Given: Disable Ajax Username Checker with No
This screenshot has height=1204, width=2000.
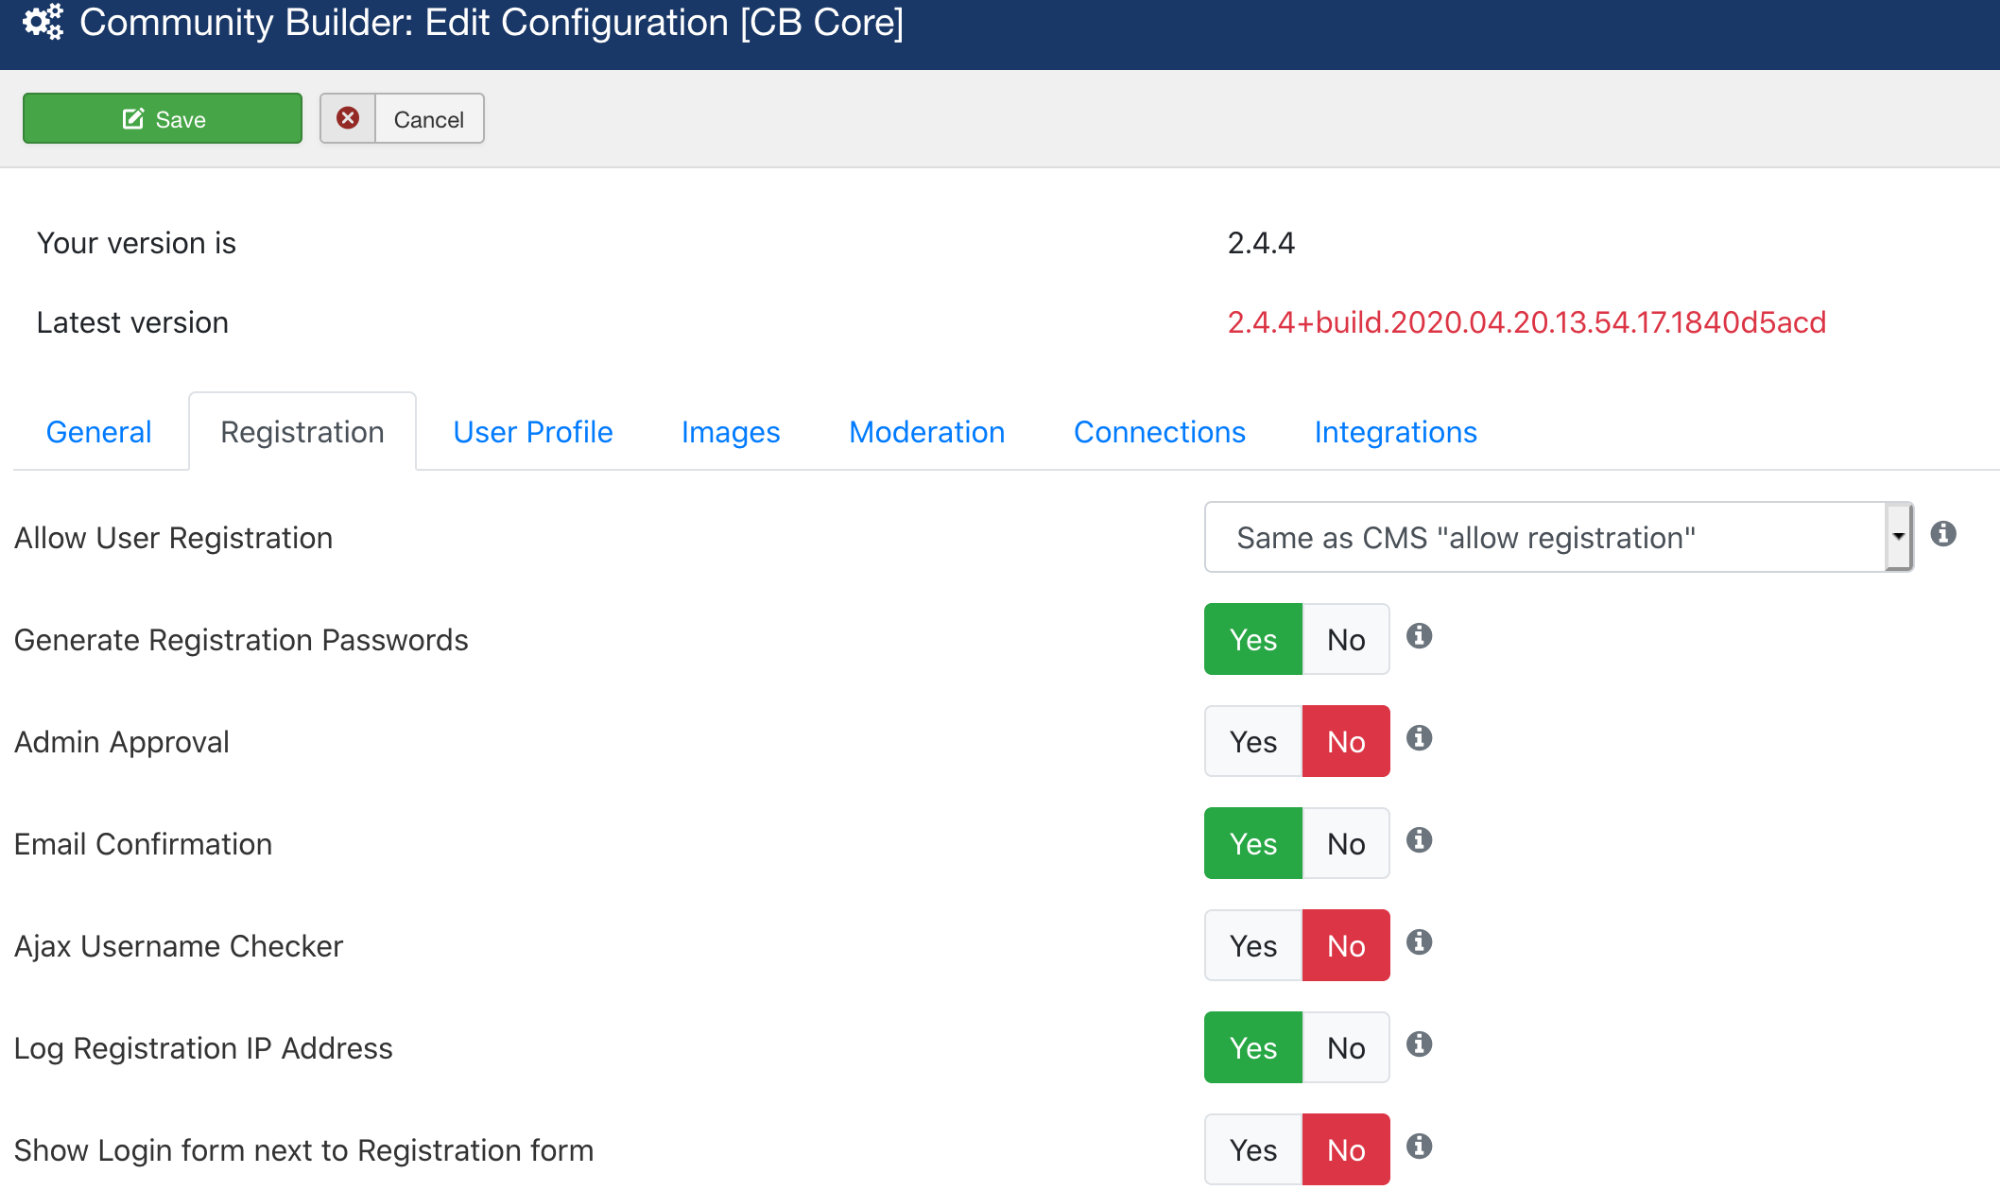Looking at the screenshot, I should [x=1346, y=945].
